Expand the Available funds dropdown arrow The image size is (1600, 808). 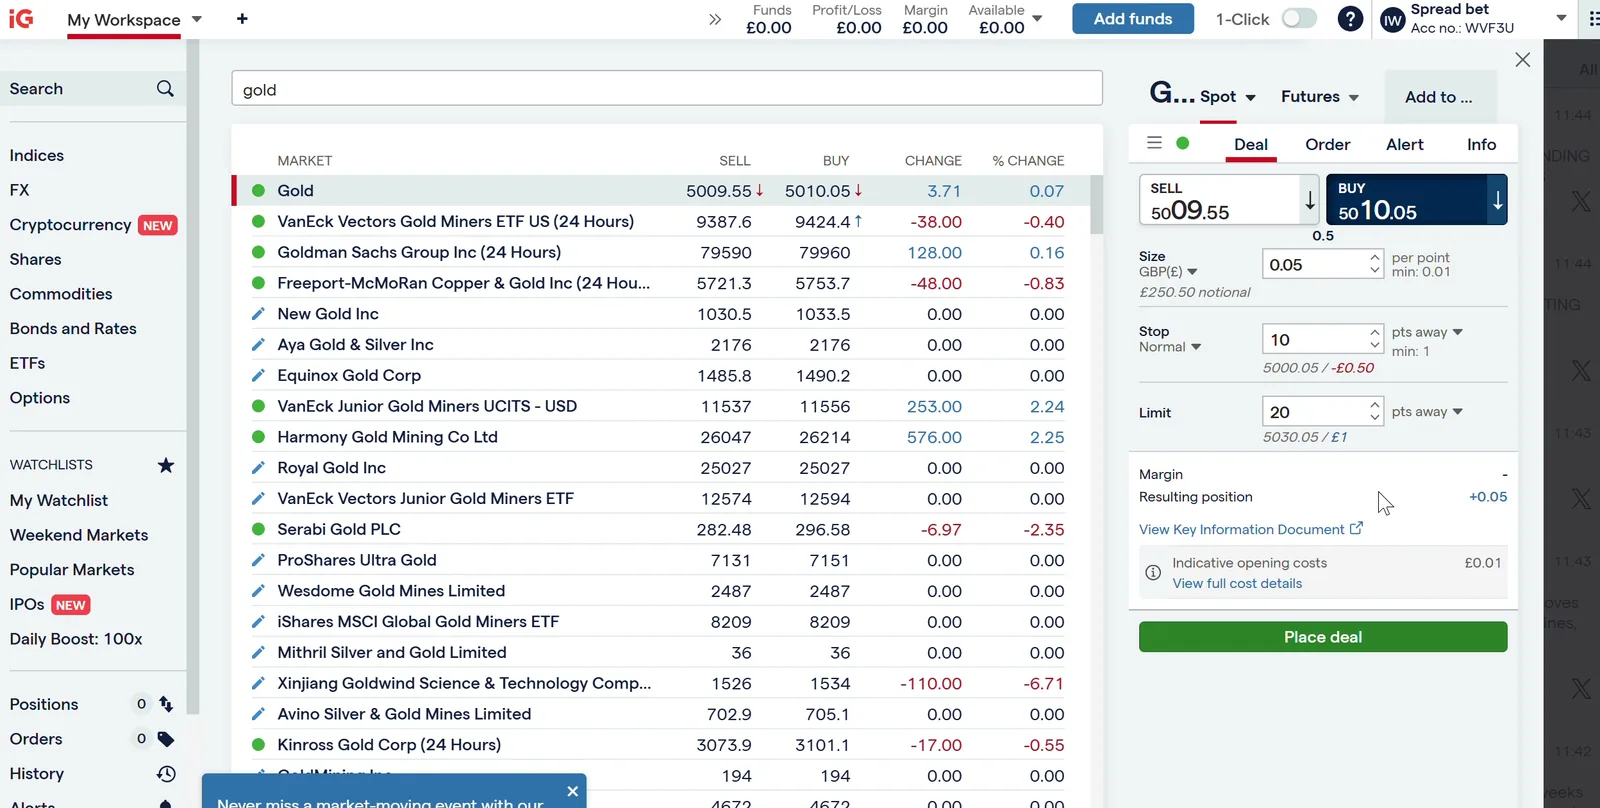(x=1037, y=19)
